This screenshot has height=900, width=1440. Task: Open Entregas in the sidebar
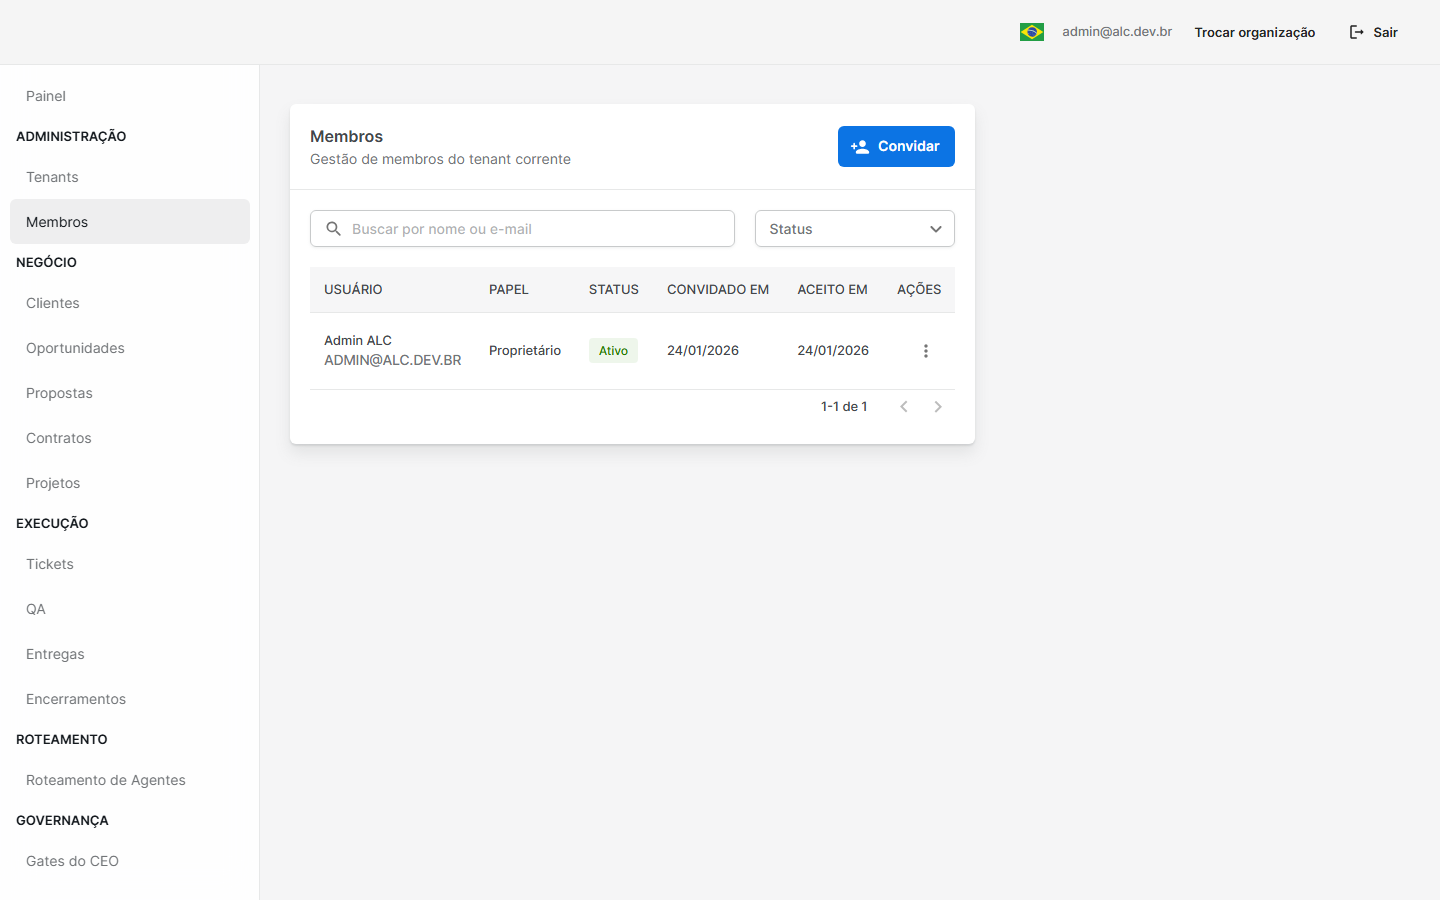tap(130, 654)
